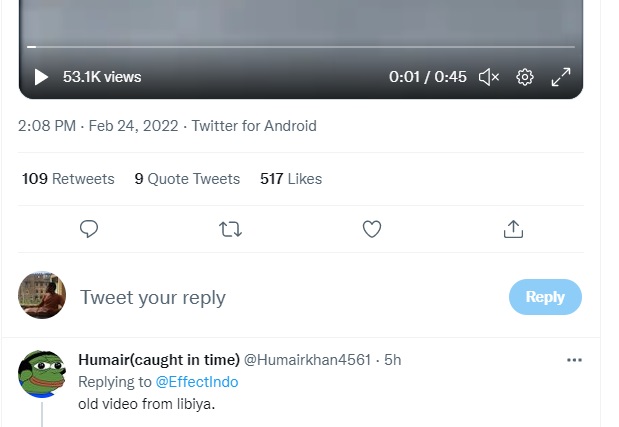Unmute the video sound
619x427 pixels.
[488, 77]
